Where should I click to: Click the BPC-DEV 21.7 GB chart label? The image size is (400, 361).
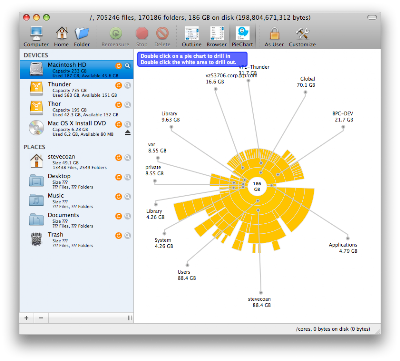pos(343,117)
